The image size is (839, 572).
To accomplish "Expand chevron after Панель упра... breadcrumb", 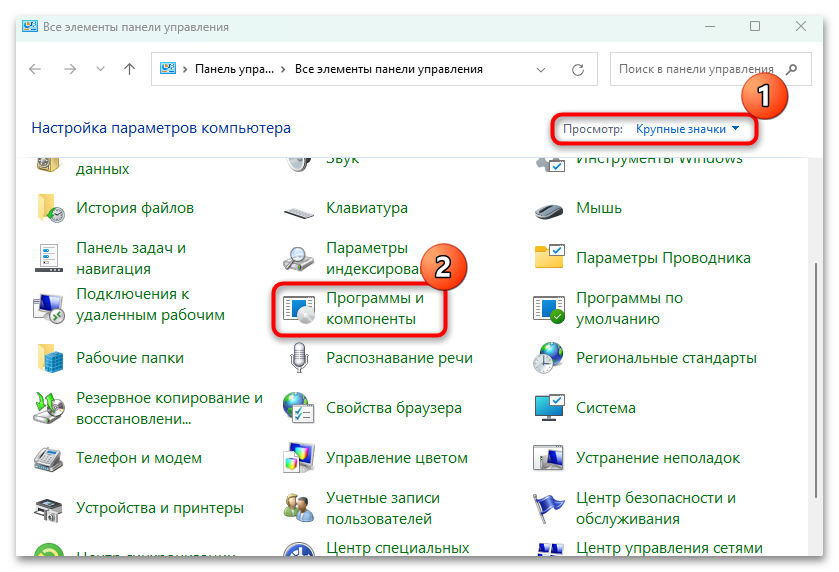I will tap(283, 69).
